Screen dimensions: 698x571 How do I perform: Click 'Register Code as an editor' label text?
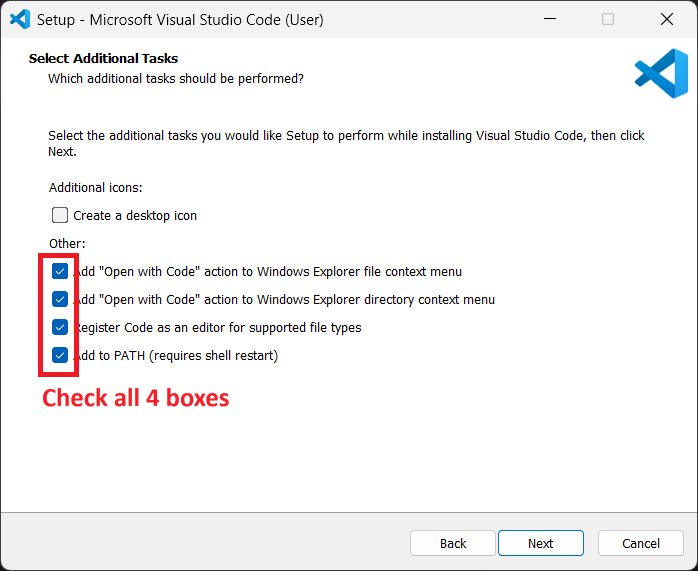[218, 328]
